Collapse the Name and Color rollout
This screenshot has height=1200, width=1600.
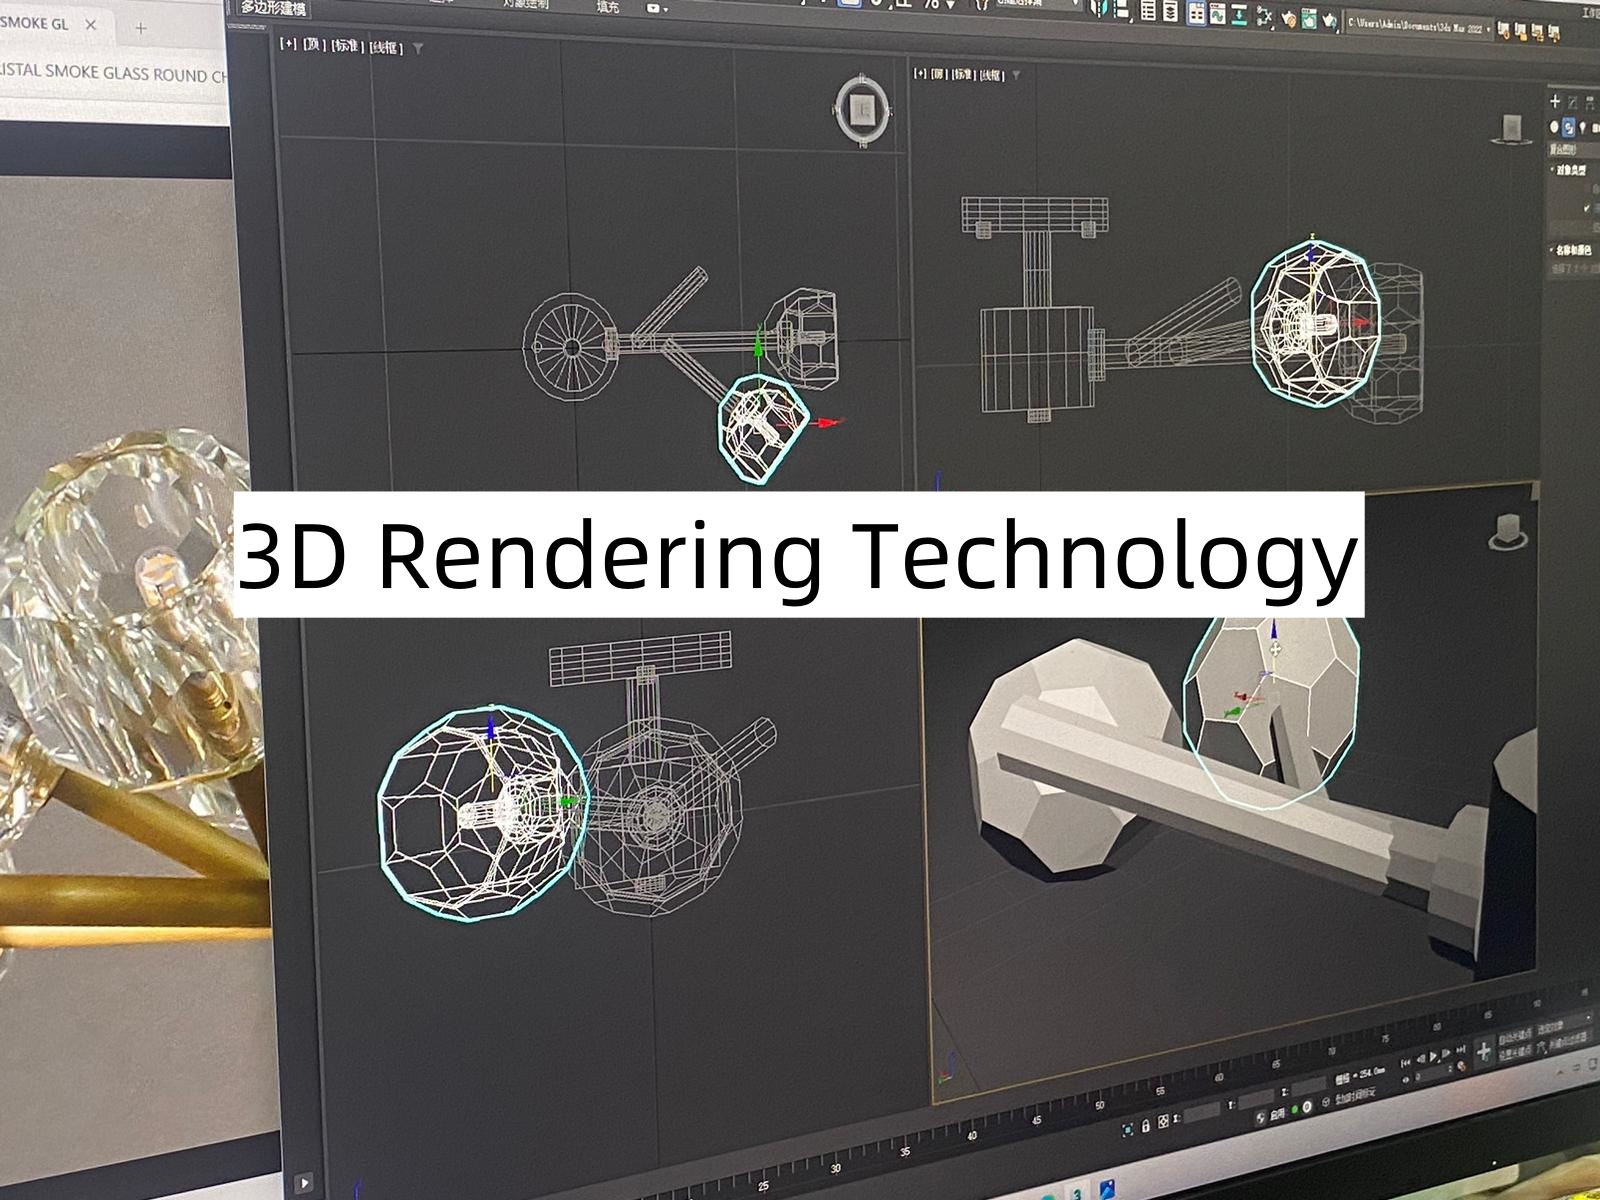[1570, 250]
